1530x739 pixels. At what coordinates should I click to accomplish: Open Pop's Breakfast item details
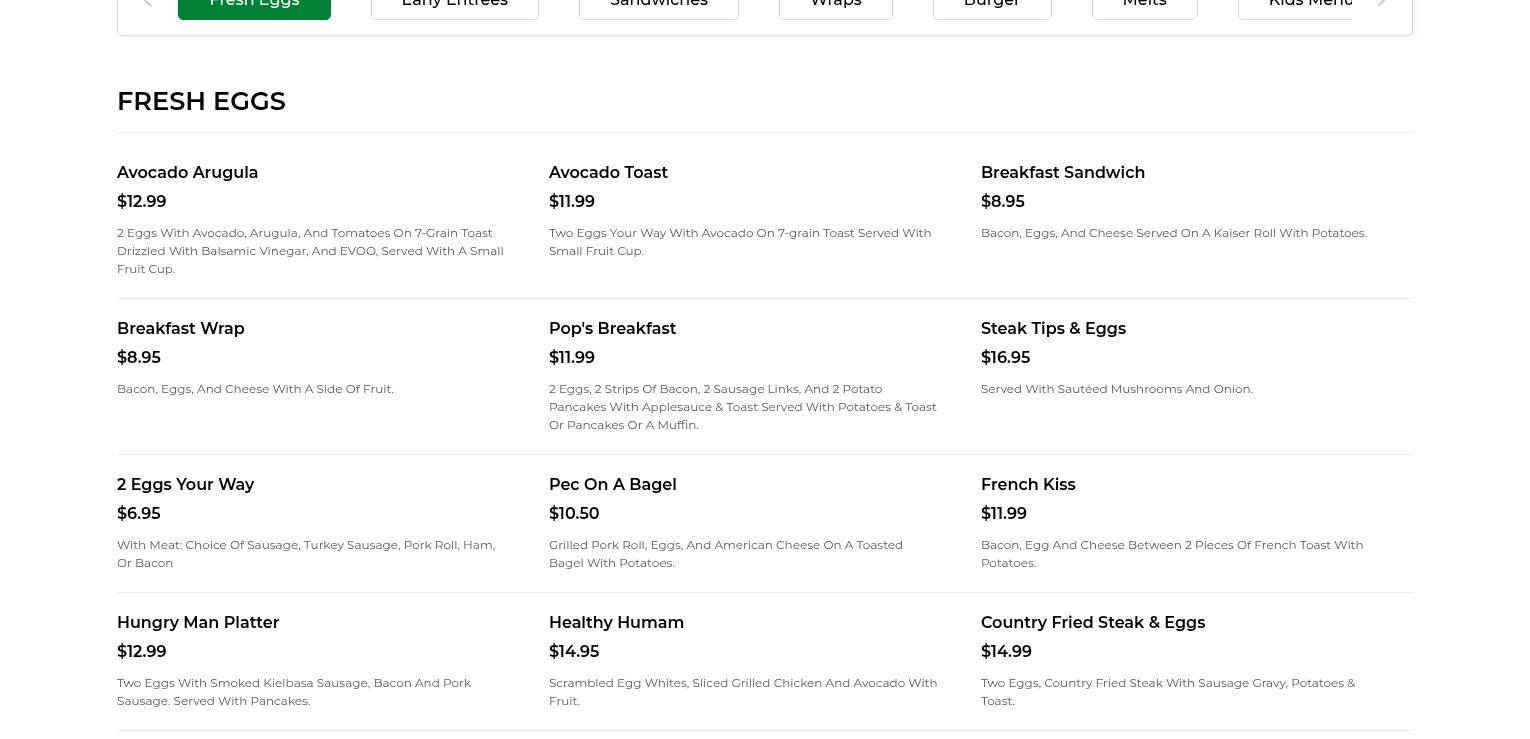pos(612,329)
